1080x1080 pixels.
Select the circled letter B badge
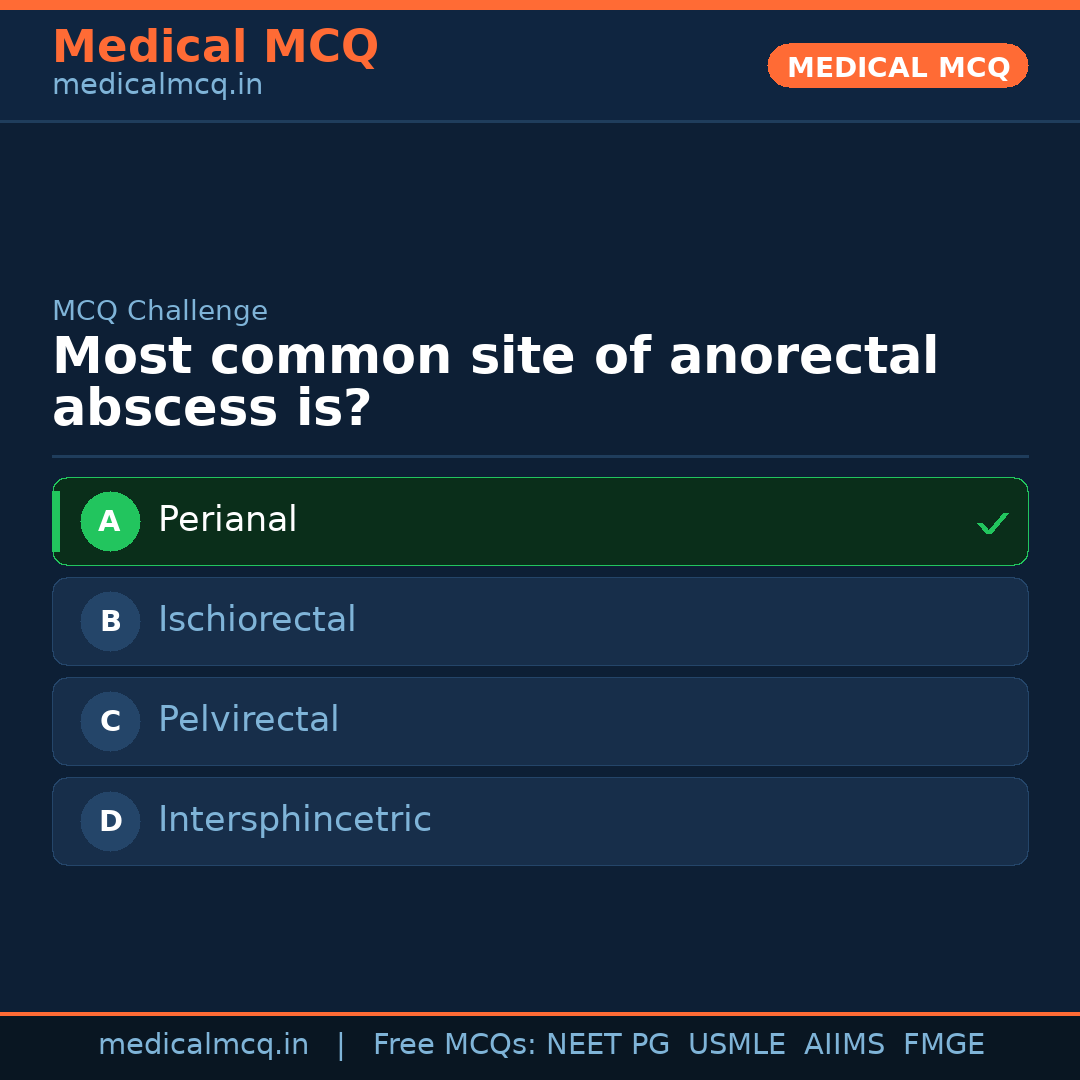pyautogui.click(x=110, y=621)
